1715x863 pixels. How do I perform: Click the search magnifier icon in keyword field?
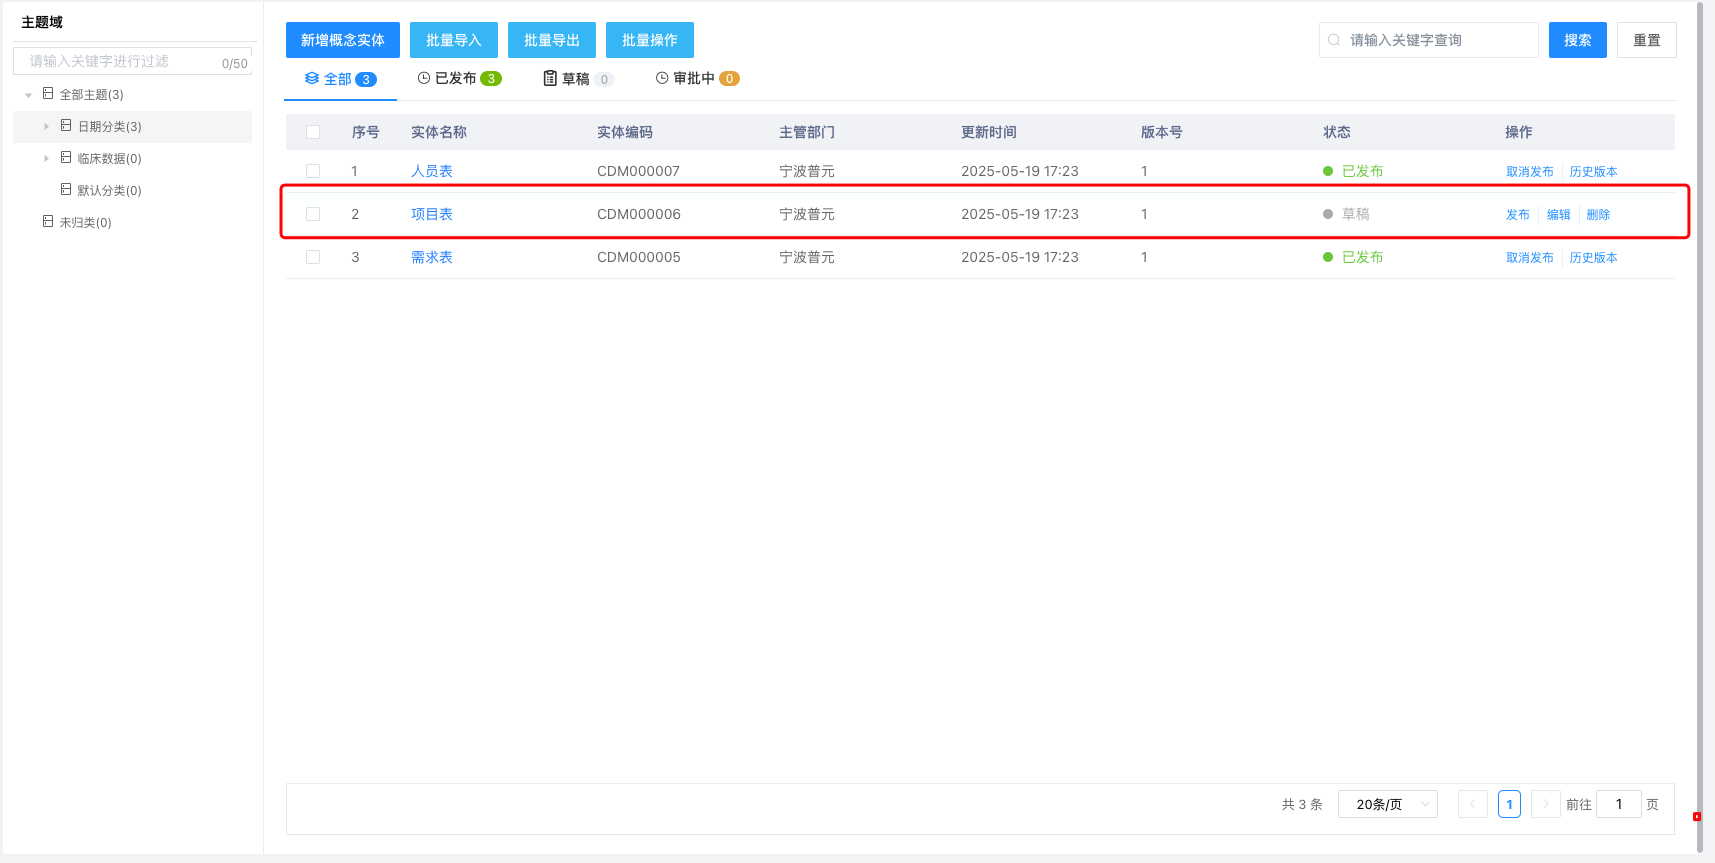pyautogui.click(x=1334, y=40)
